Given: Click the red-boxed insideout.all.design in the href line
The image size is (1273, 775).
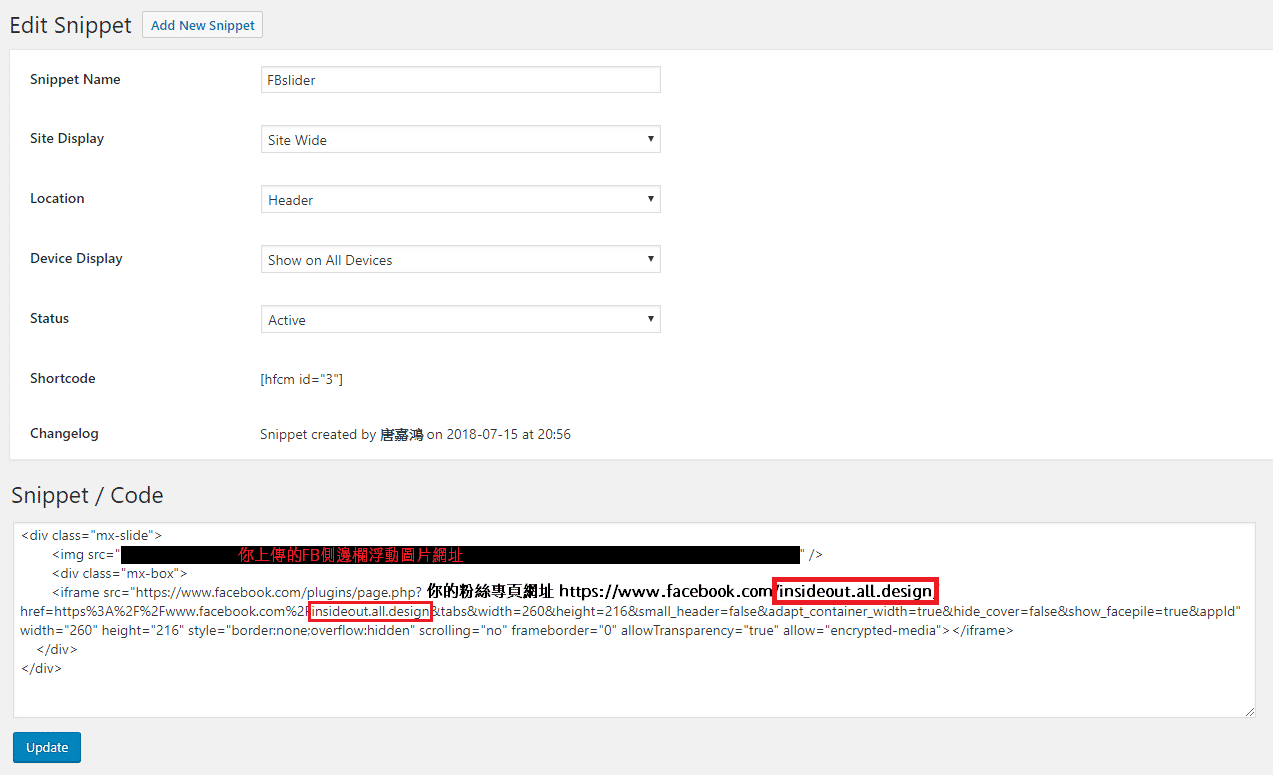Looking at the screenshot, I should pos(370,612).
